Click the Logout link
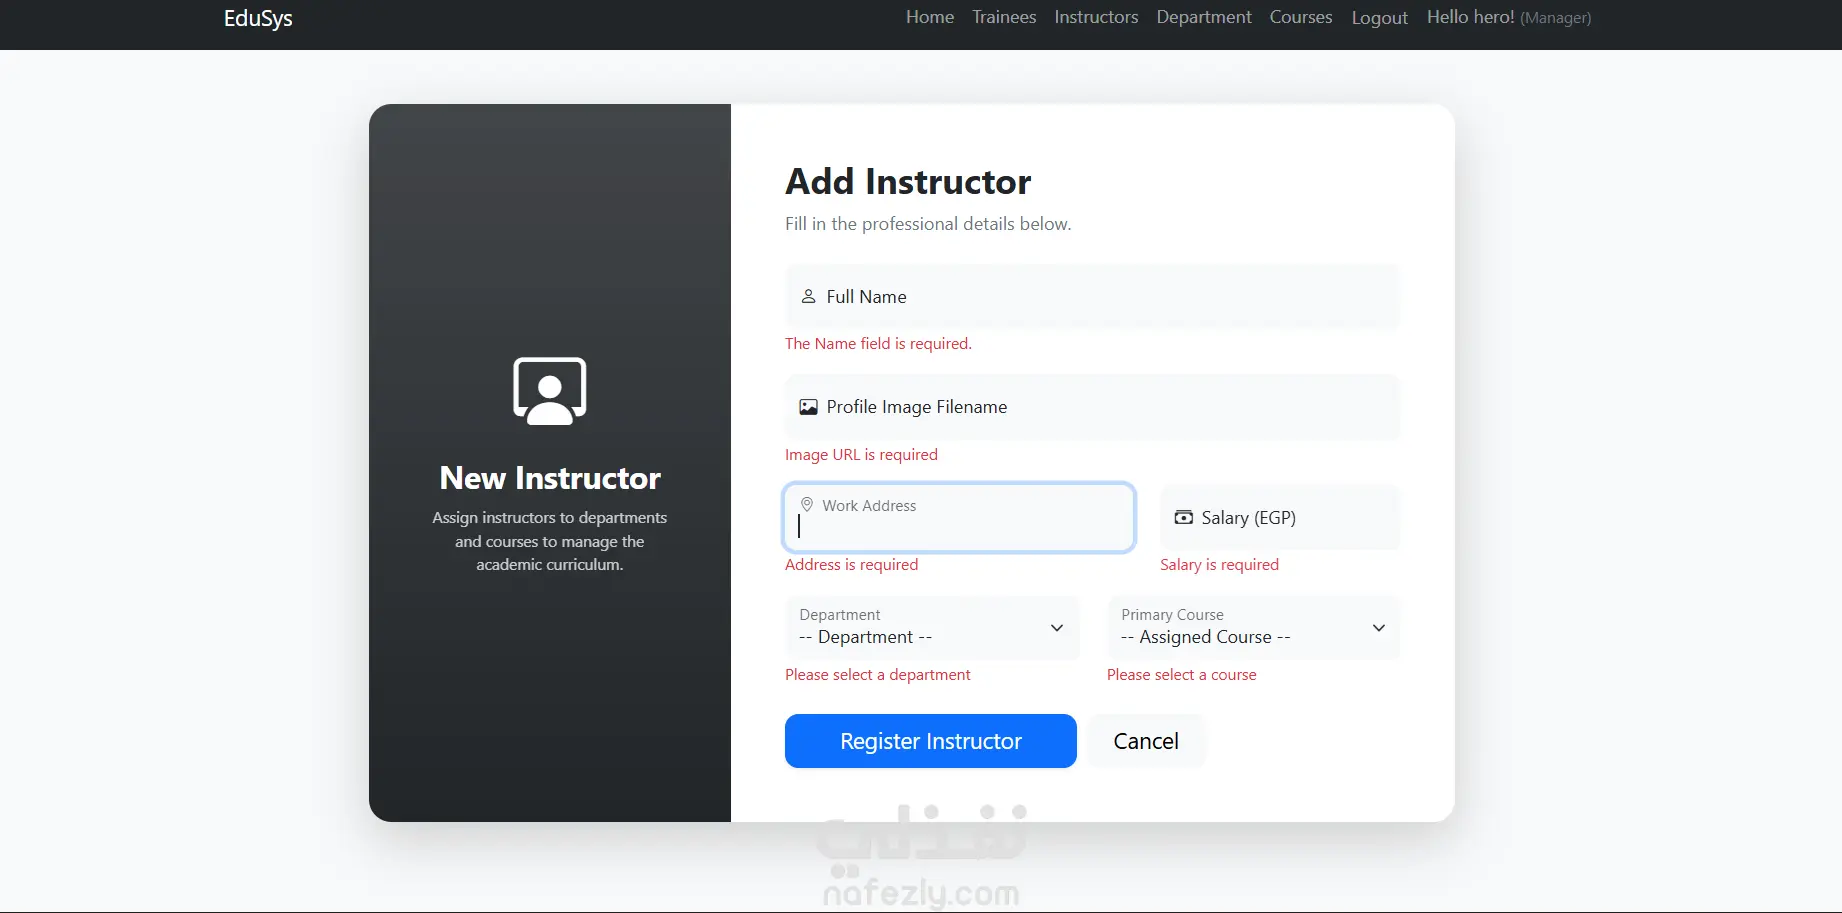 pyautogui.click(x=1379, y=18)
